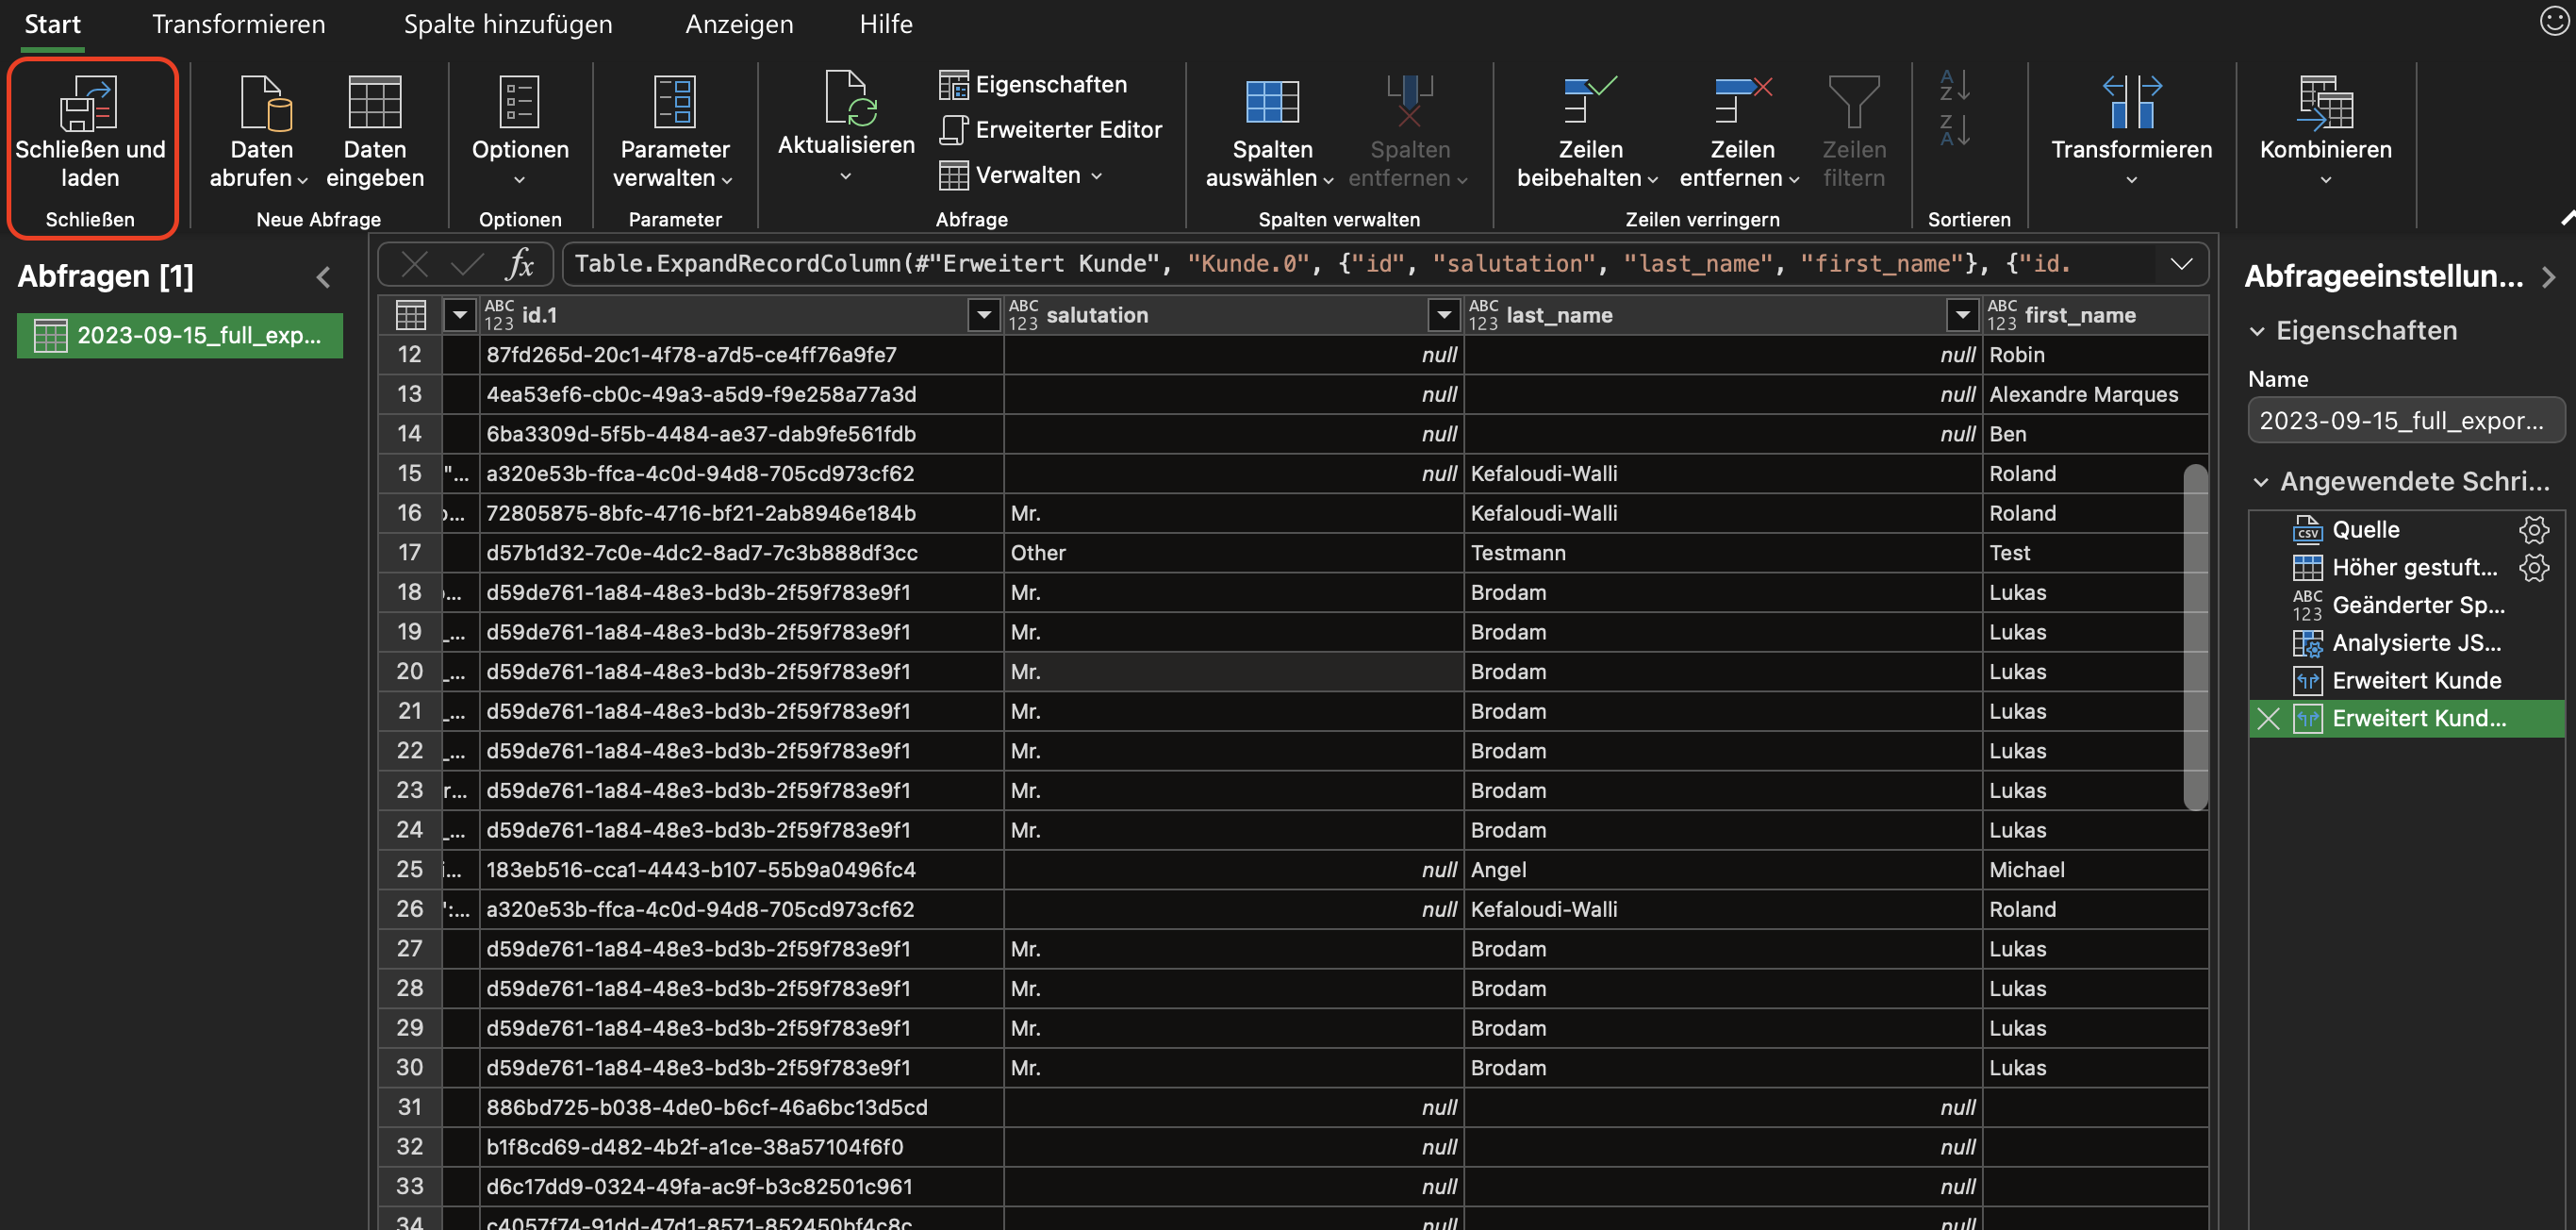Click the cell containing Angel
The width and height of the screenshot is (2576, 1230).
pyautogui.click(x=1722, y=870)
